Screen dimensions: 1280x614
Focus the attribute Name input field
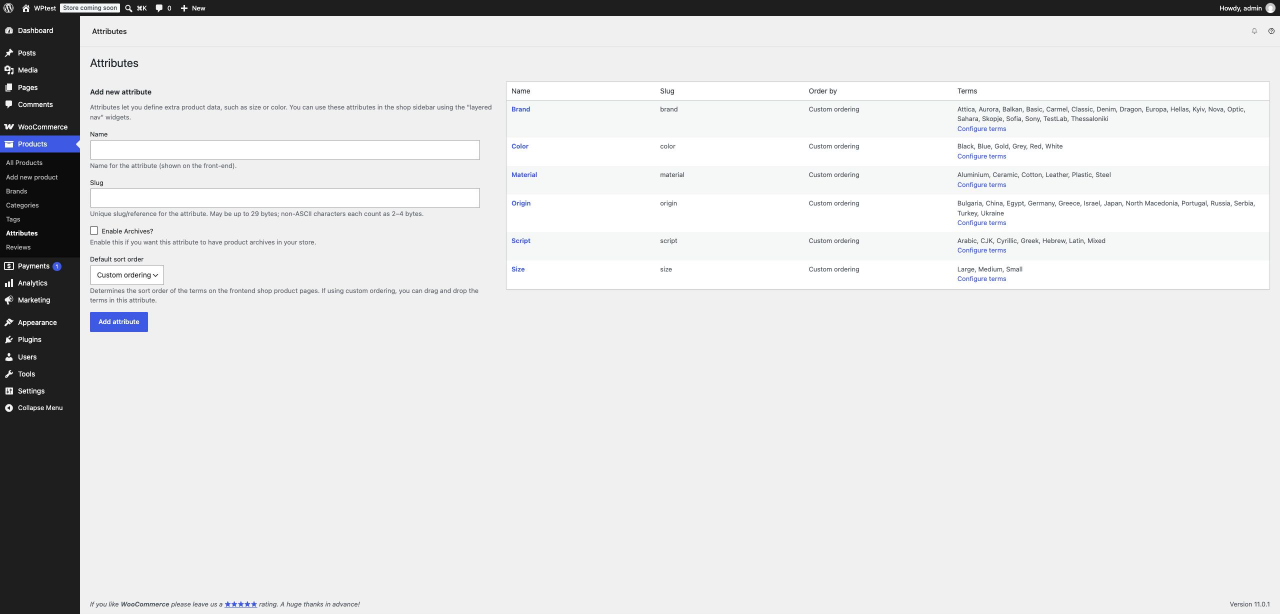(285, 150)
